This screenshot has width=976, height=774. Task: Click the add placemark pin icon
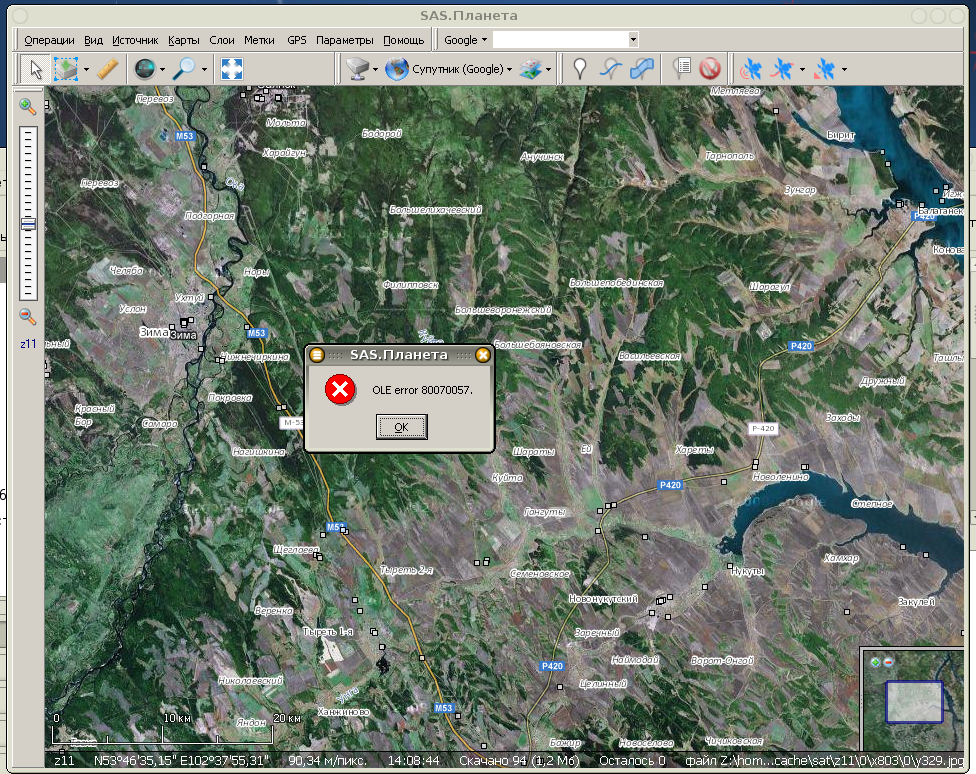pos(579,69)
